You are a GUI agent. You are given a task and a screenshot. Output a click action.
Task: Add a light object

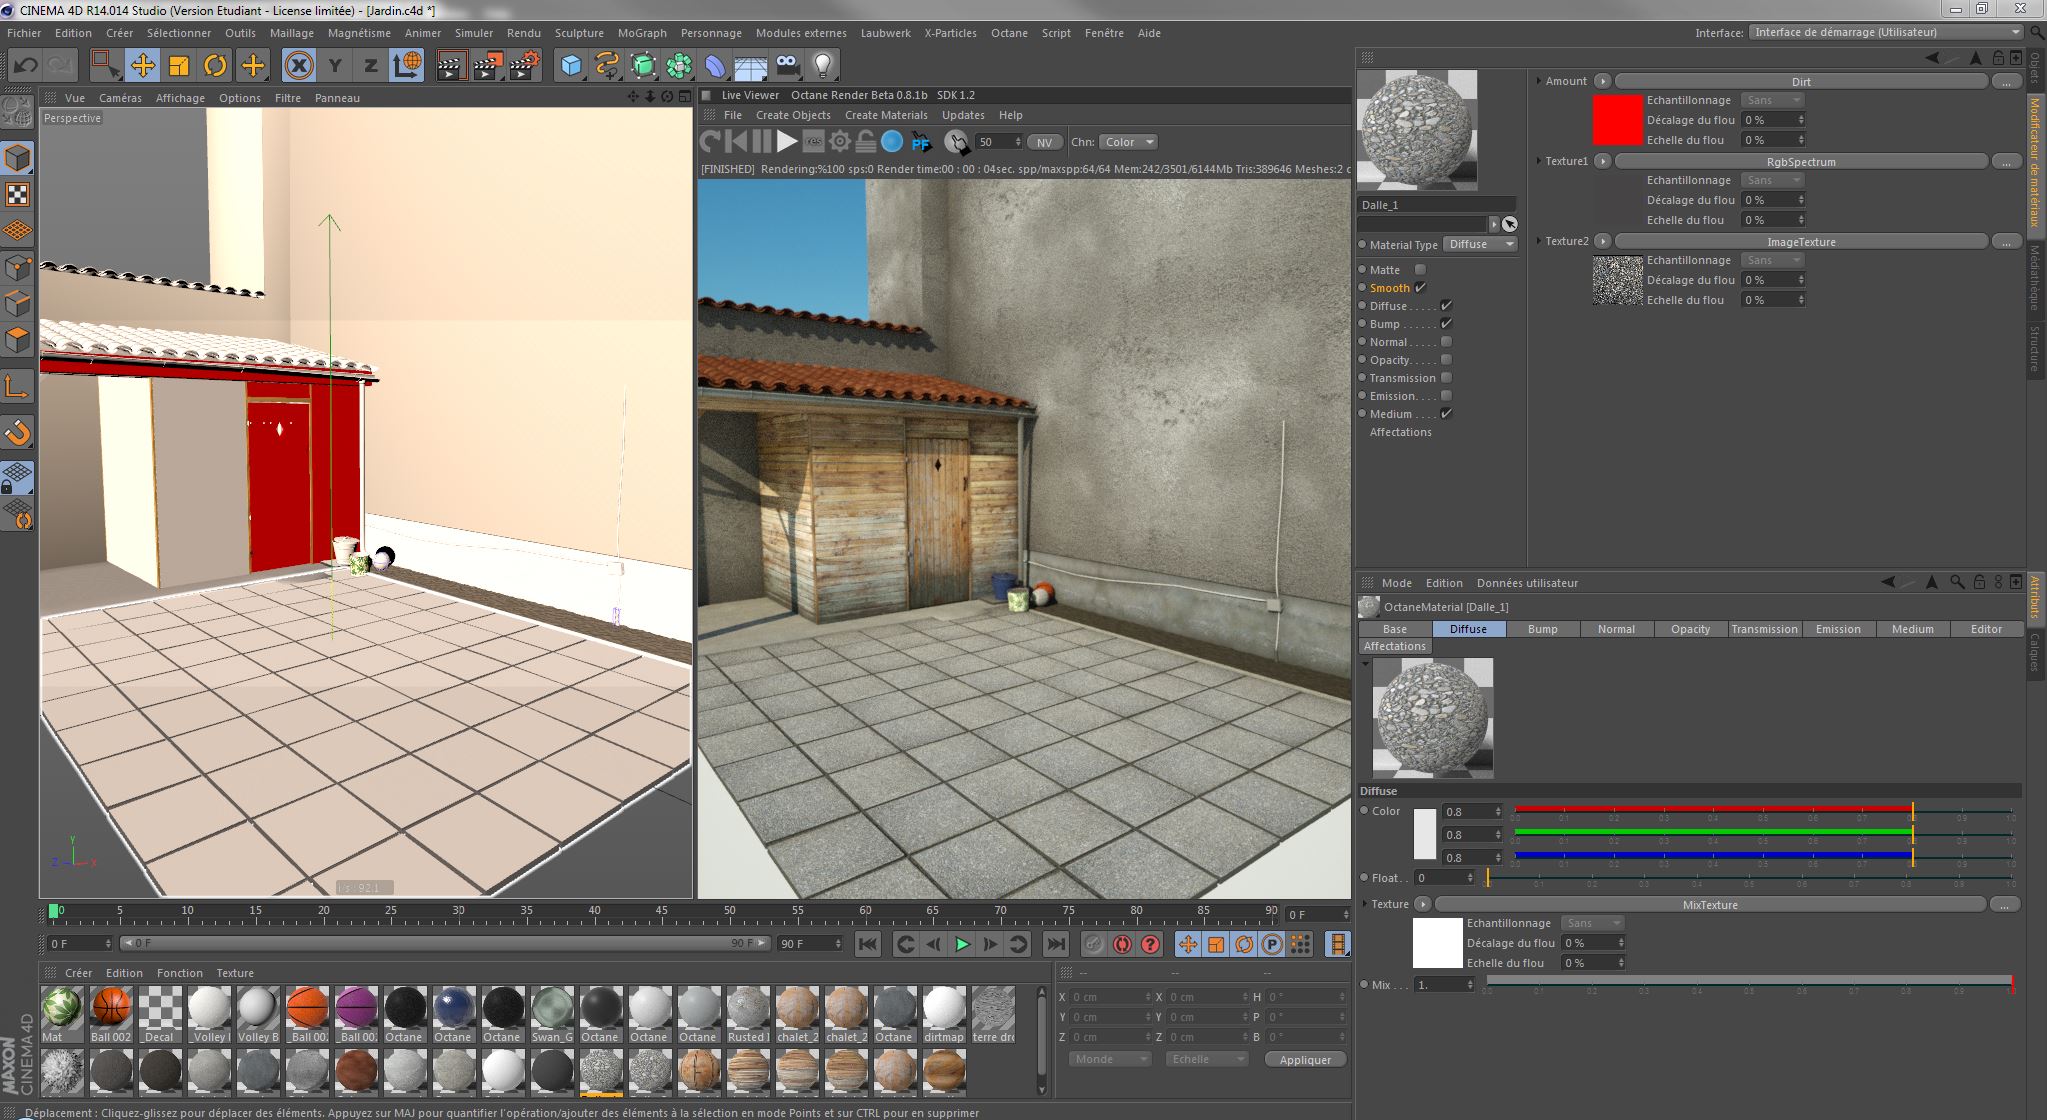822,66
